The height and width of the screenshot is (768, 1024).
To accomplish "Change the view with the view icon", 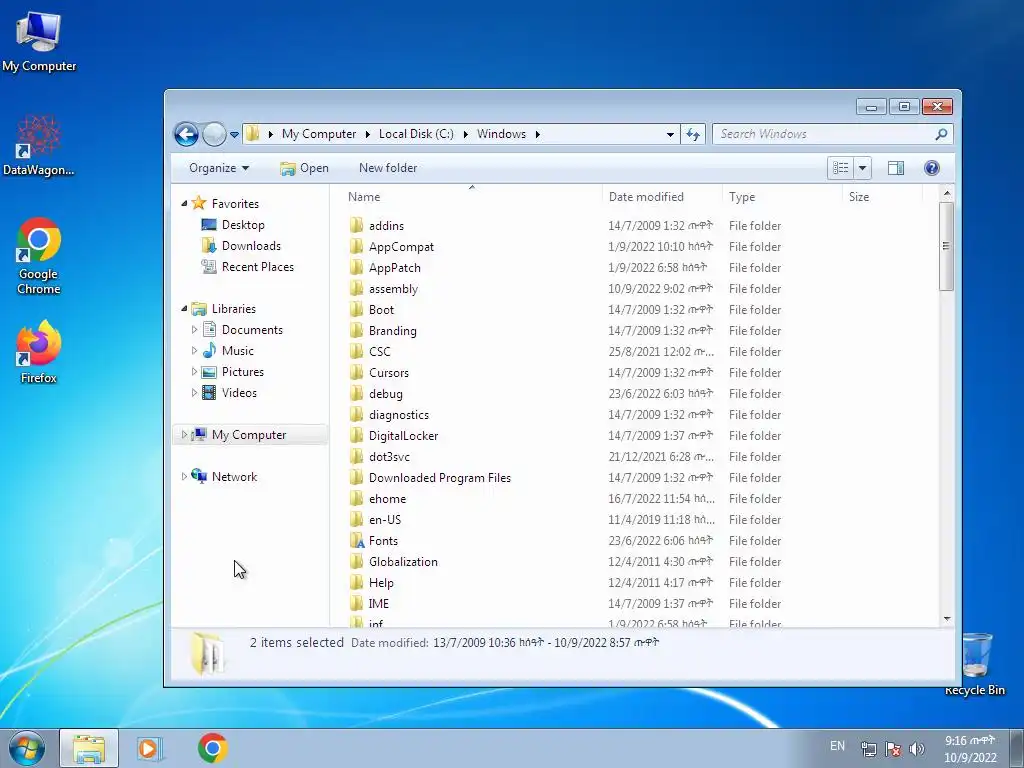I will click(x=840, y=168).
